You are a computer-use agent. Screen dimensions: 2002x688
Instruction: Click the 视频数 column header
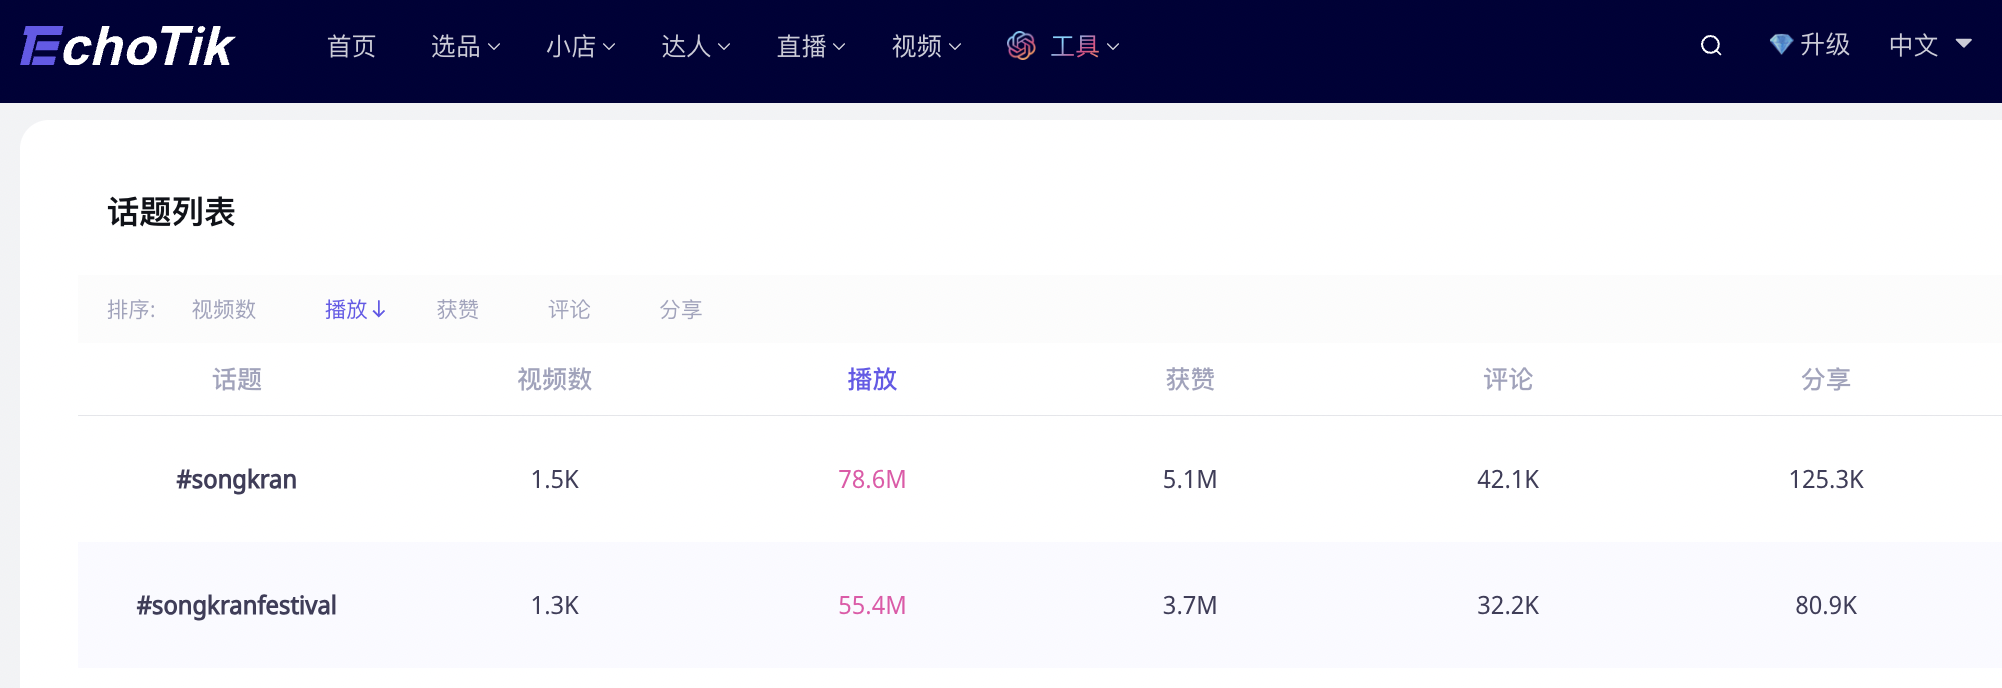[555, 380]
